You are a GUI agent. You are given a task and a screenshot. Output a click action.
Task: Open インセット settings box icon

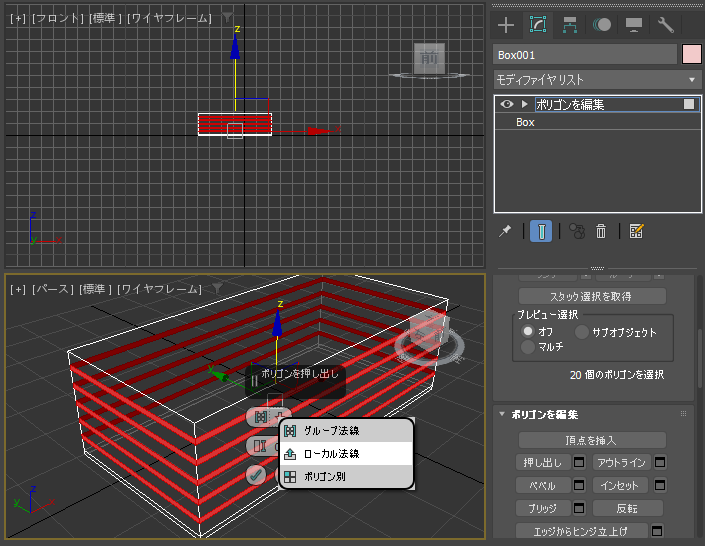660,485
